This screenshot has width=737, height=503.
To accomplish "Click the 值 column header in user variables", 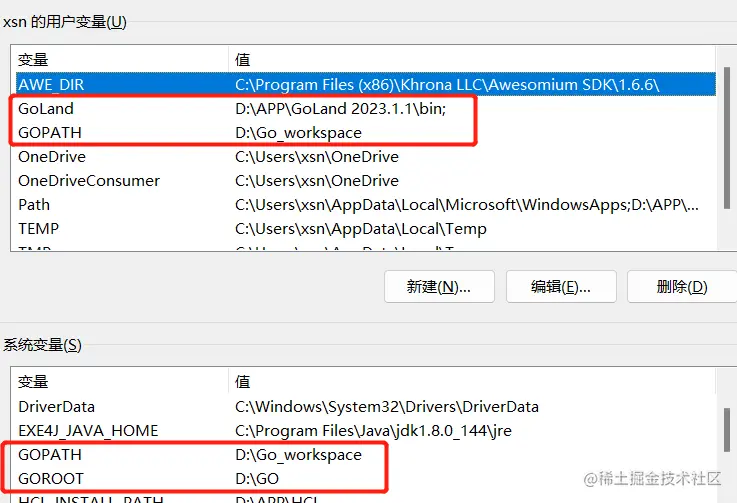I will coord(243,60).
